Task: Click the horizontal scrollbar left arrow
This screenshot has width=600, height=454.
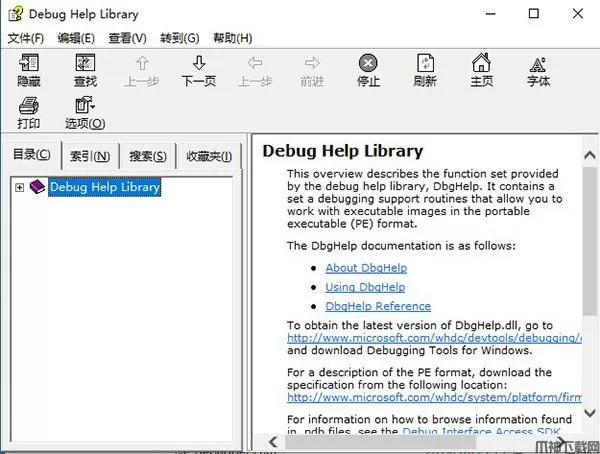Action: click(x=273, y=442)
